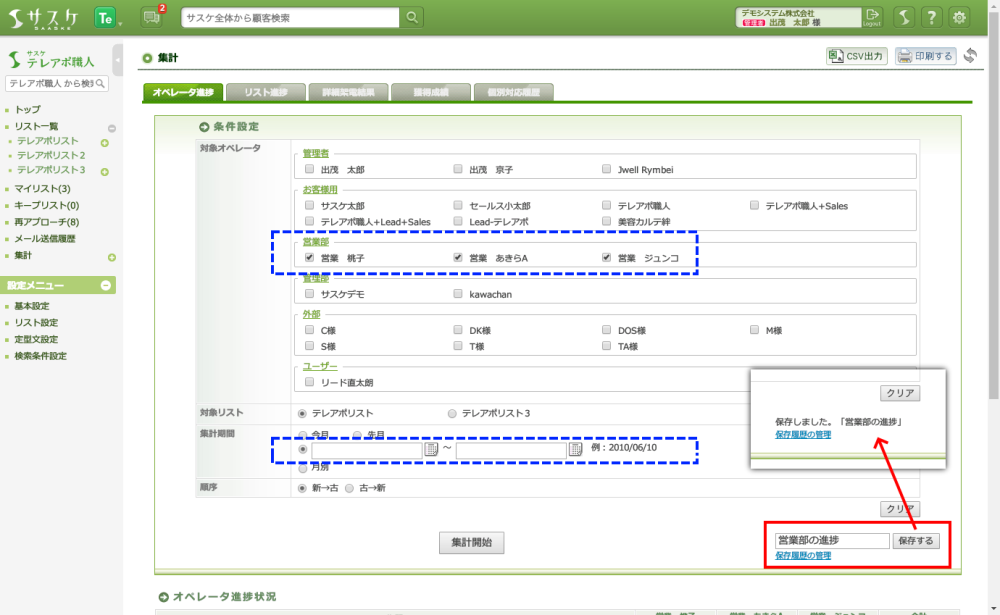Click the CSV出力 export button
The image size is (1000, 615).
pyautogui.click(x=856, y=56)
